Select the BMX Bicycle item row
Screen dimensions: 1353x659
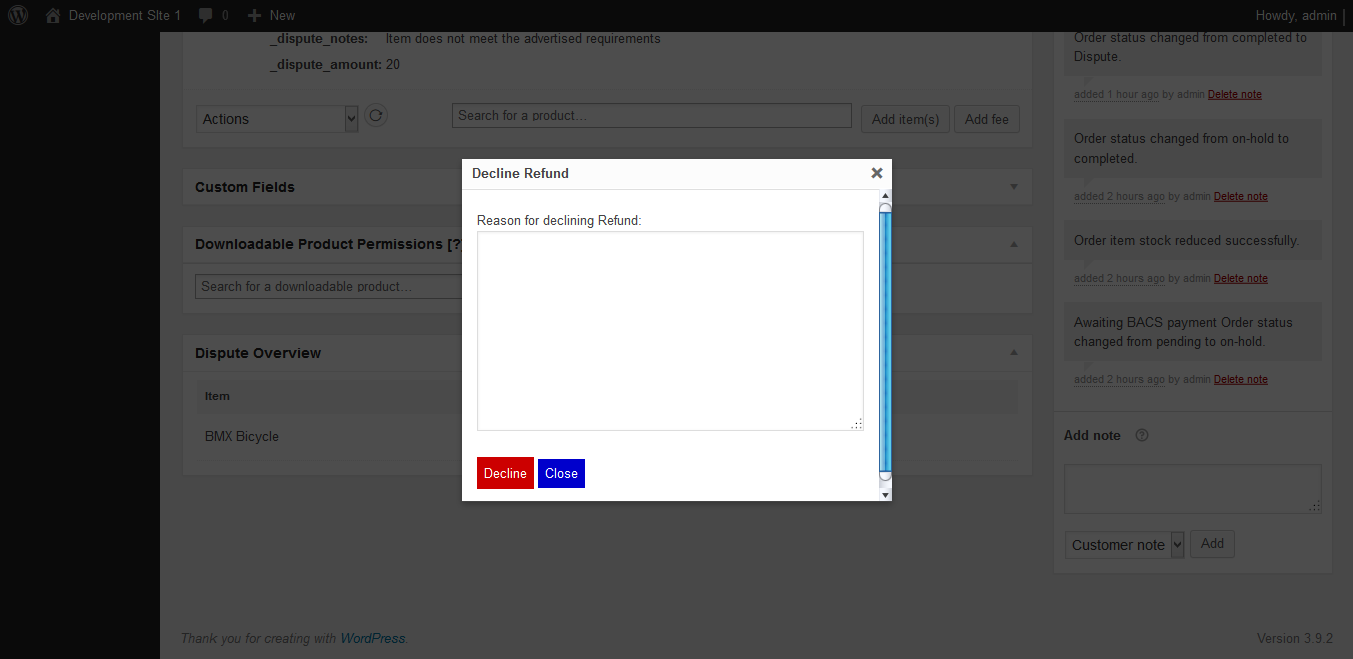click(607, 437)
